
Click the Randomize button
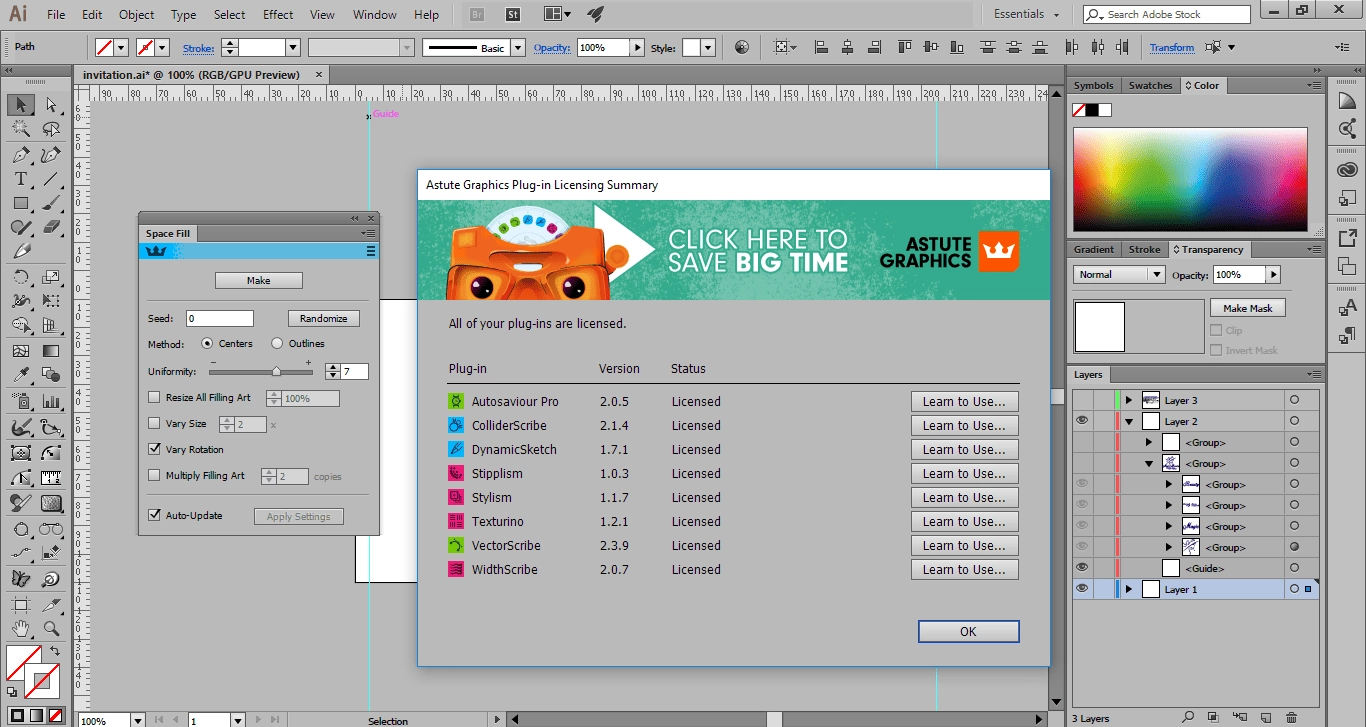click(x=323, y=318)
